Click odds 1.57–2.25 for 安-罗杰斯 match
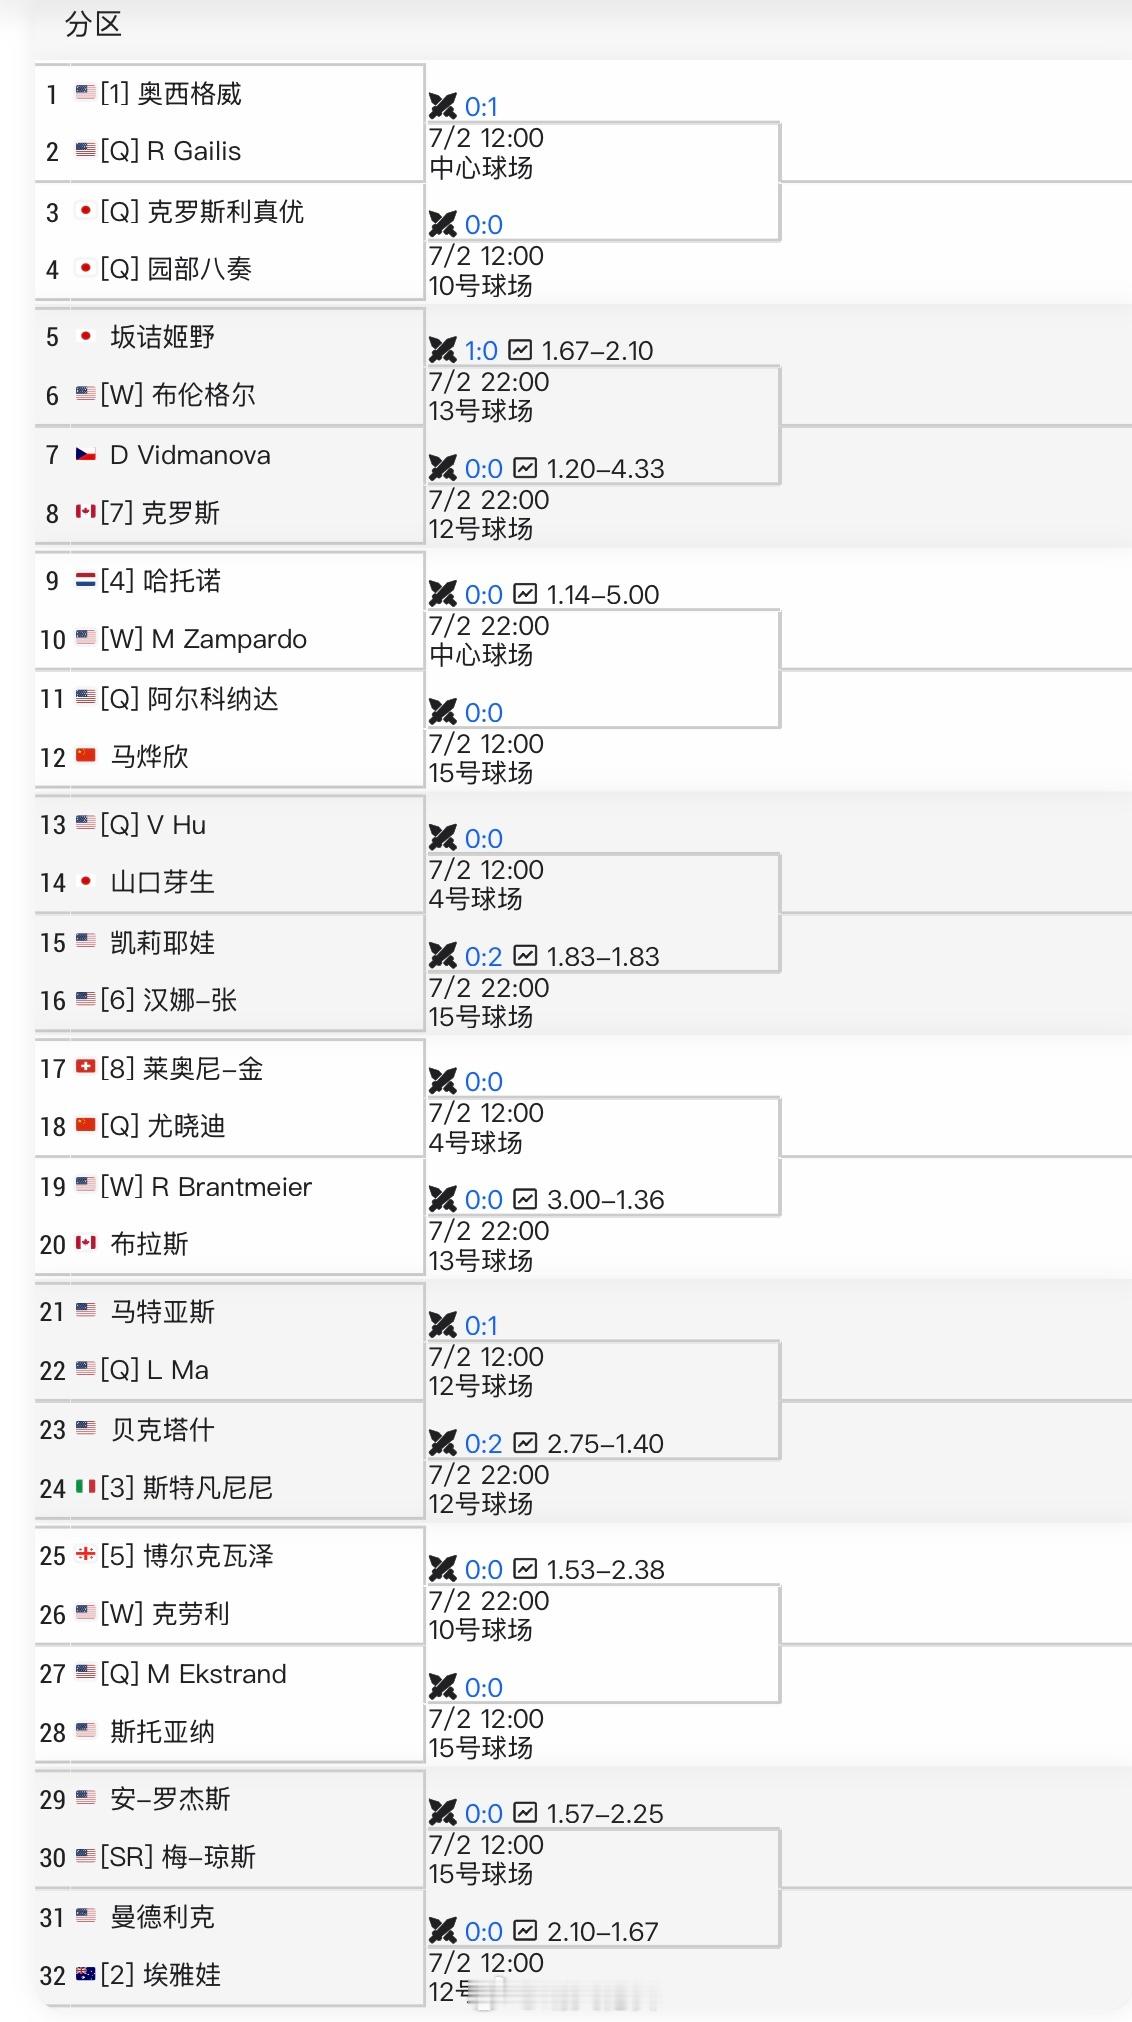The height and width of the screenshot is (2022, 1132). [x=605, y=1814]
